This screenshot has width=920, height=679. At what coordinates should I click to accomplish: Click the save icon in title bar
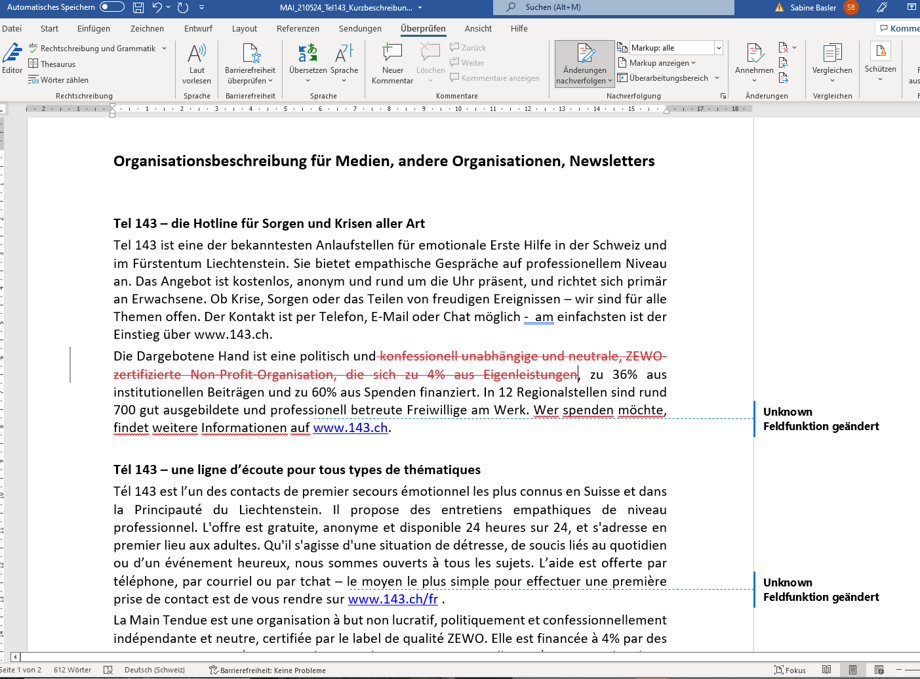(136, 7)
